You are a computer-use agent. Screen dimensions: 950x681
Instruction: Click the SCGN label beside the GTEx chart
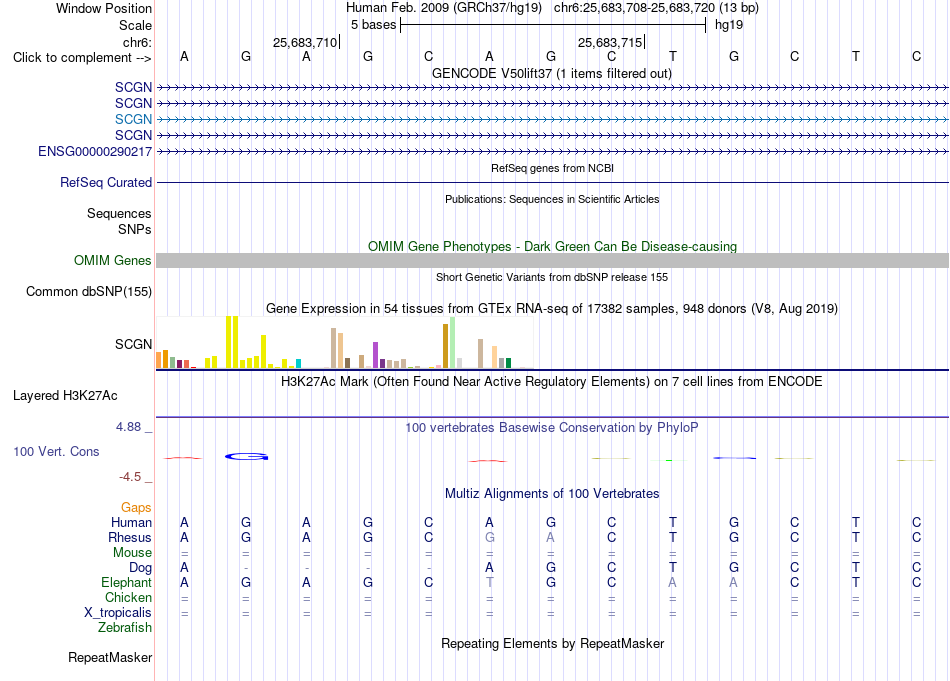133,344
